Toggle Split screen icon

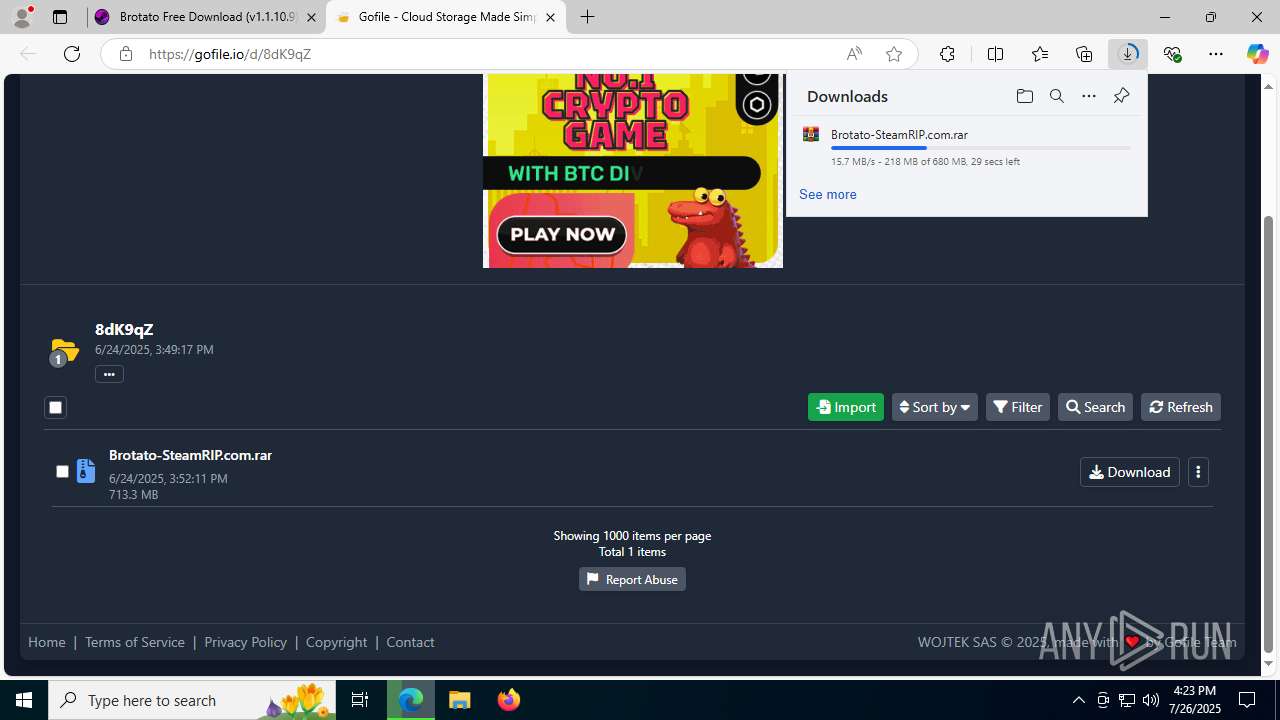pyautogui.click(x=995, y=54)
